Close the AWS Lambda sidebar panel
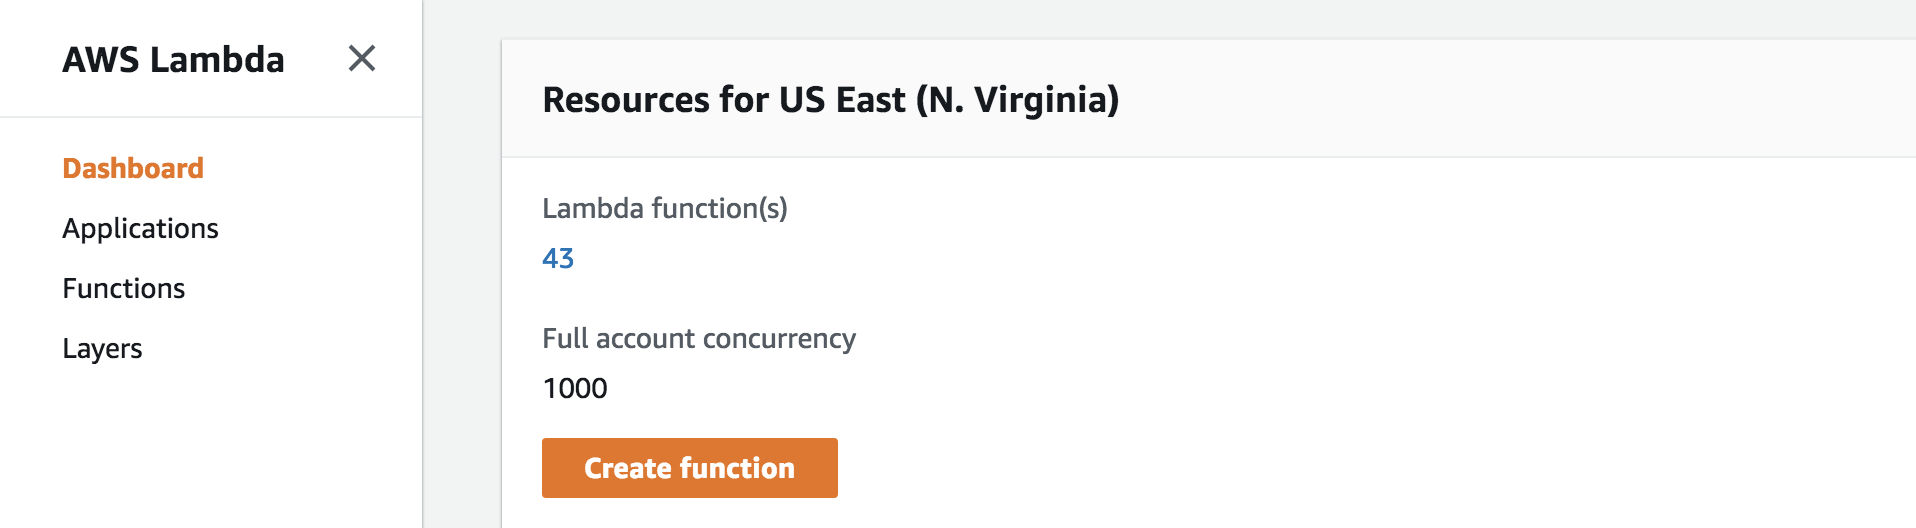 pyautogui.click(x=362, y=59)
